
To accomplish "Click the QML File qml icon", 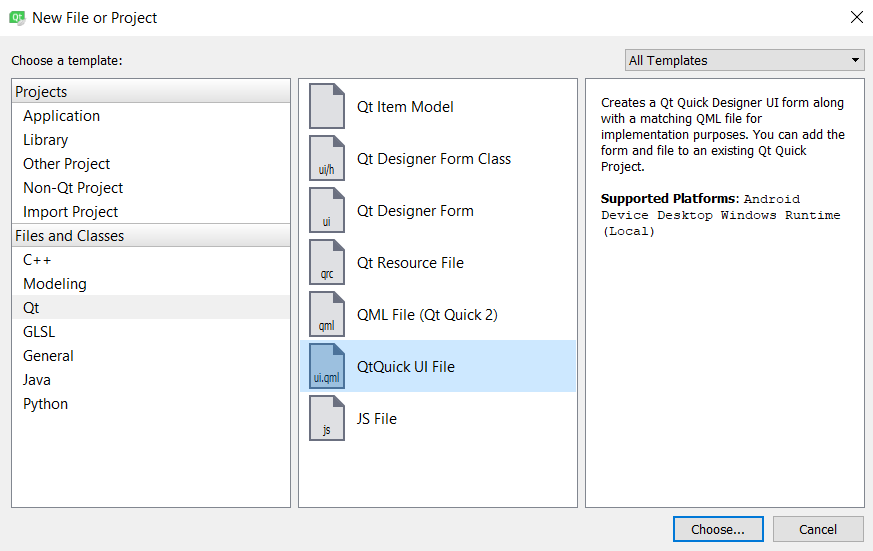I will click(326, 315).
